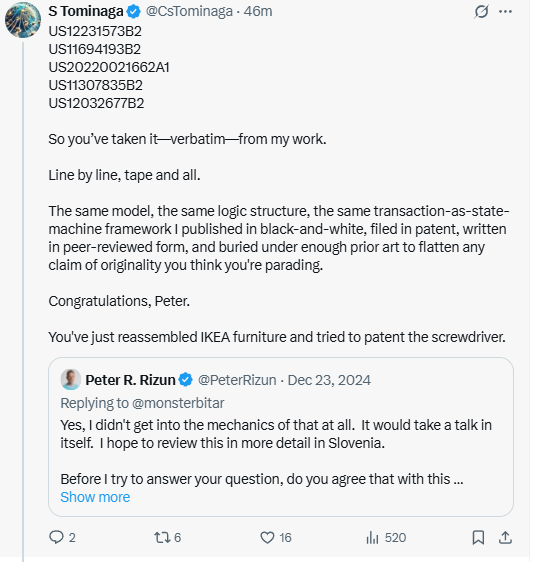
Task: Open S Tominaga's profile avatar
Action: (x=23, y=20)
